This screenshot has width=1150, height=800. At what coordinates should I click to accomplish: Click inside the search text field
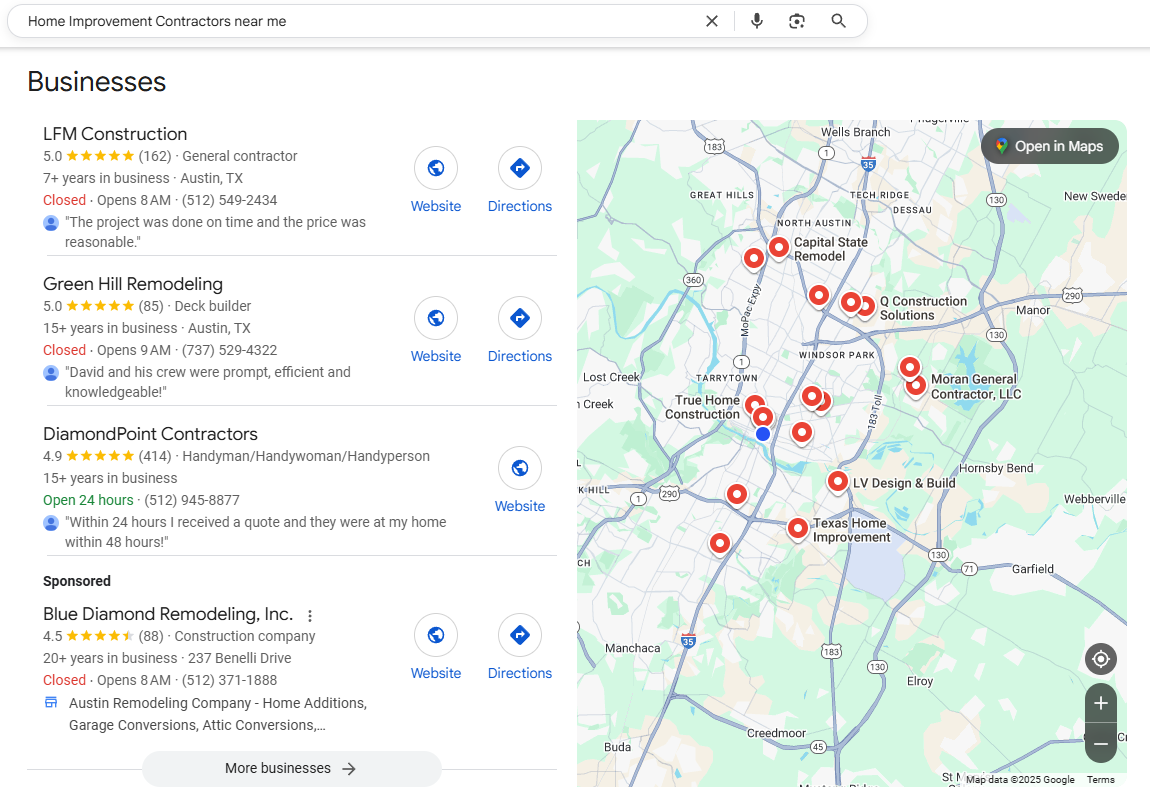coord(350,21)
